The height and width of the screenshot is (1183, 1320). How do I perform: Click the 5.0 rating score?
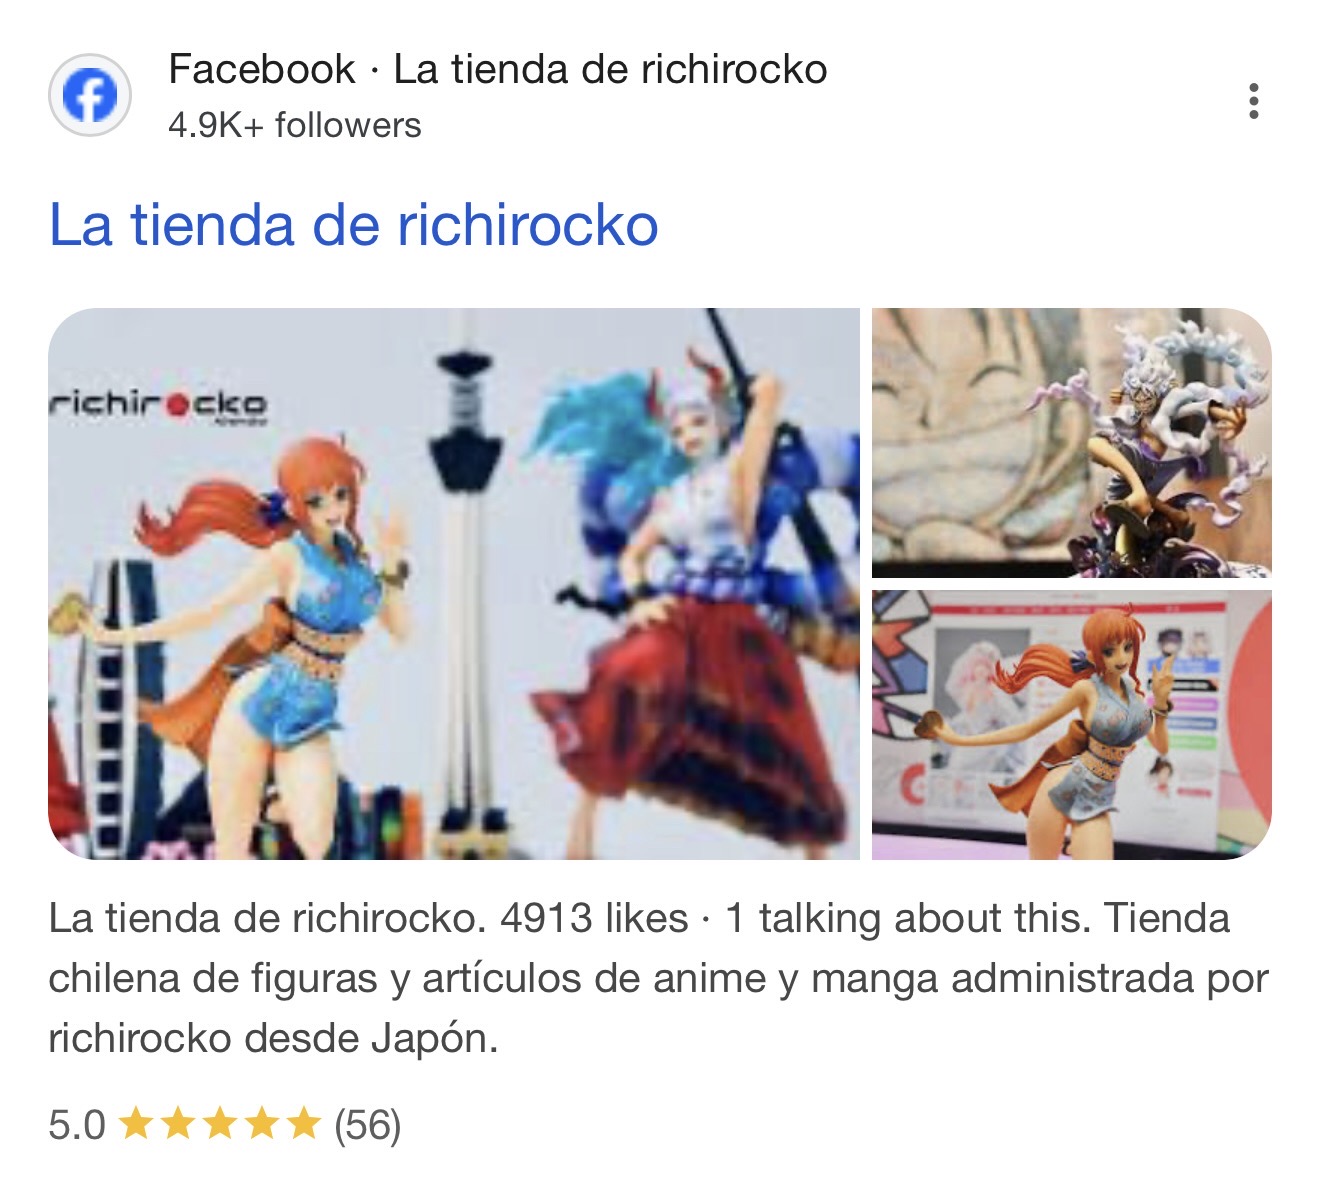[x=77, y=1125]
